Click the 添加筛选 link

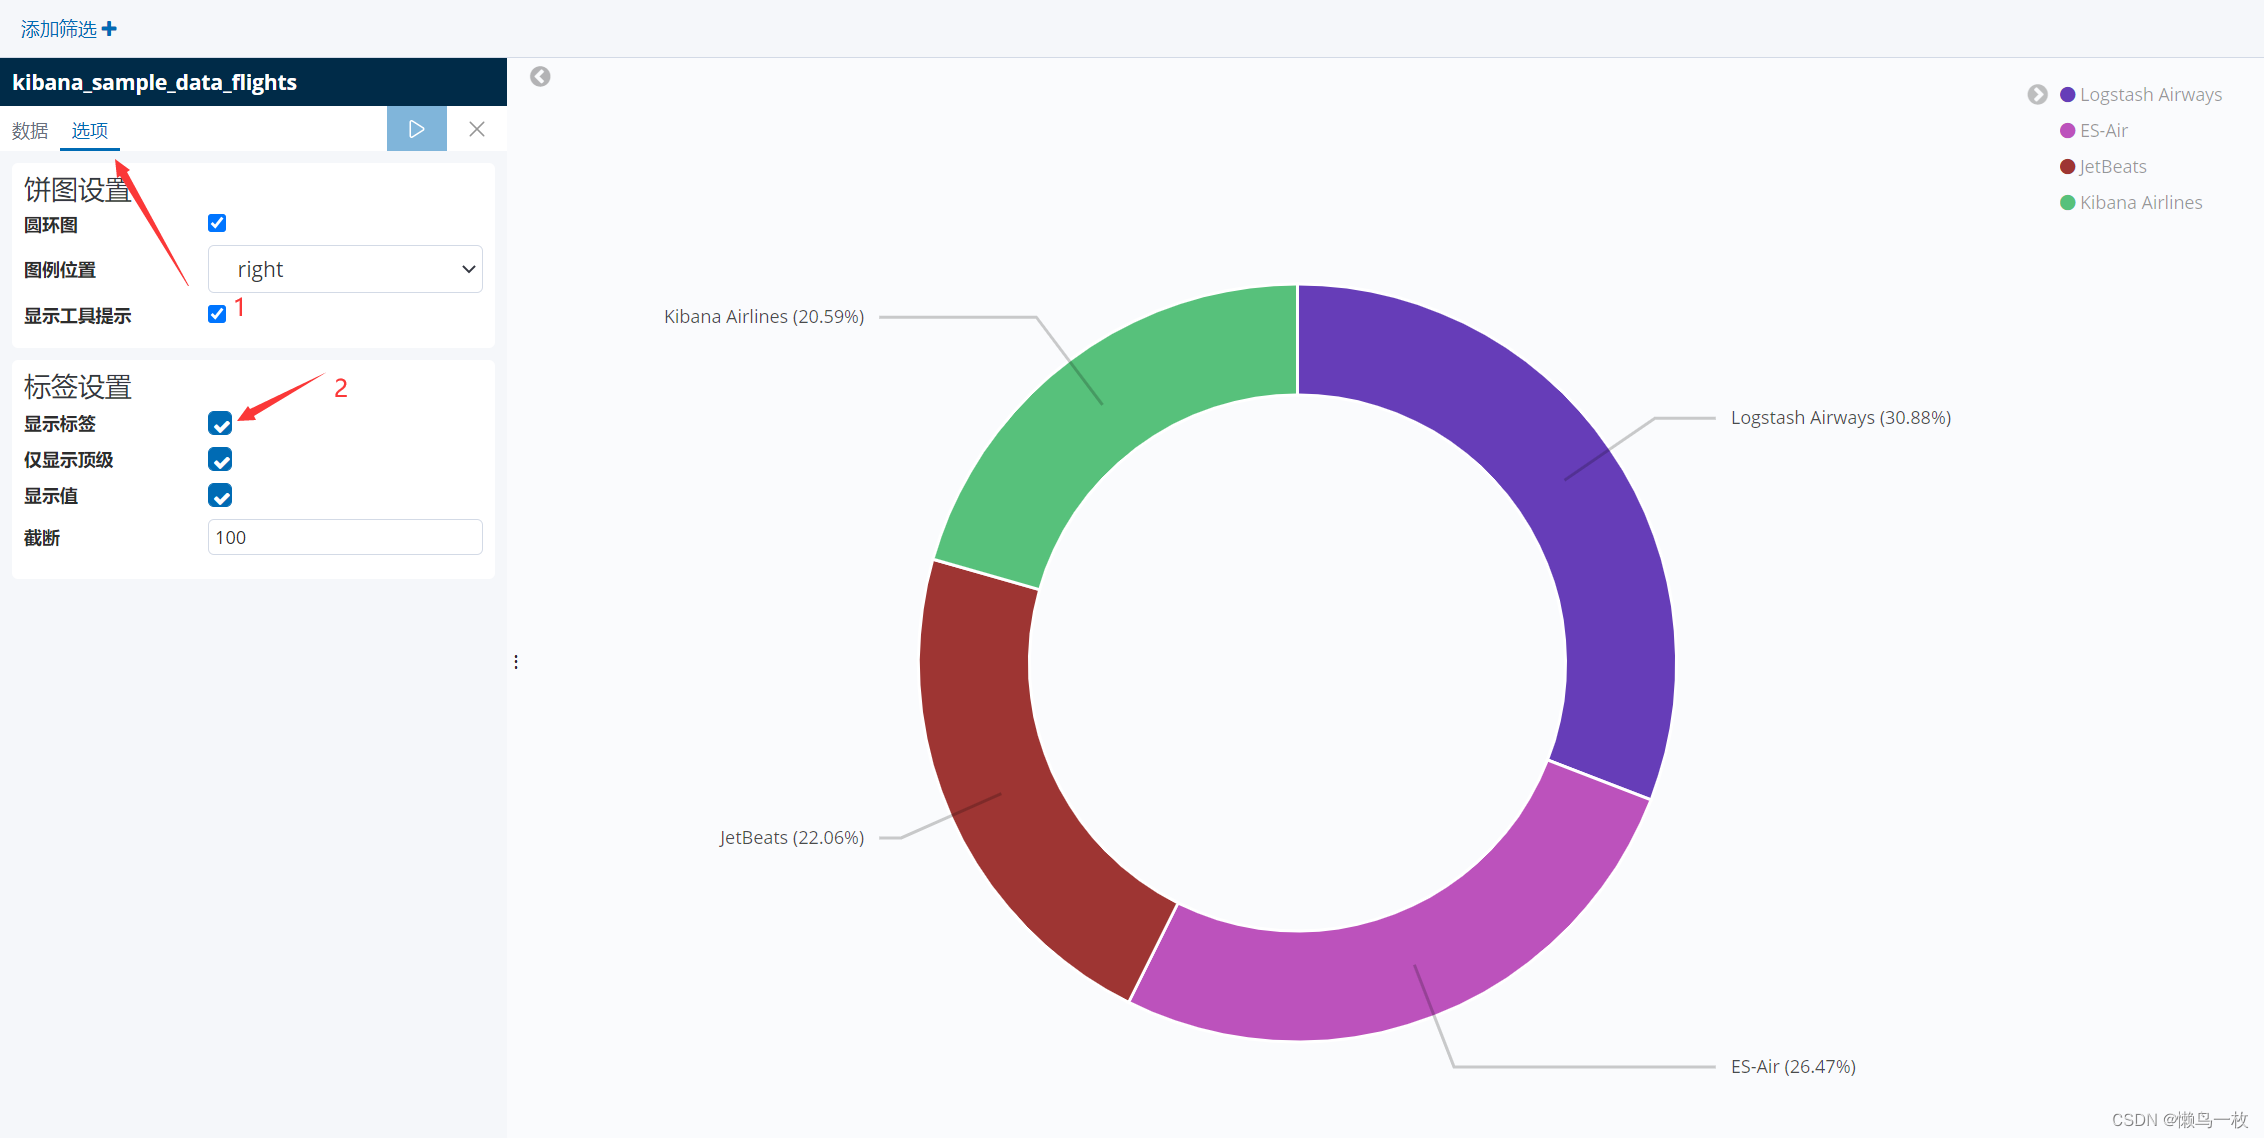pyautogui.click(x=59, y=29)
